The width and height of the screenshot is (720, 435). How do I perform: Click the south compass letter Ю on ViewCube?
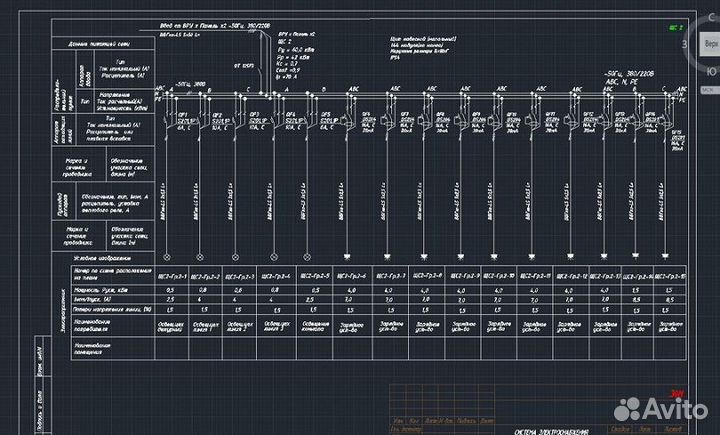711,72
